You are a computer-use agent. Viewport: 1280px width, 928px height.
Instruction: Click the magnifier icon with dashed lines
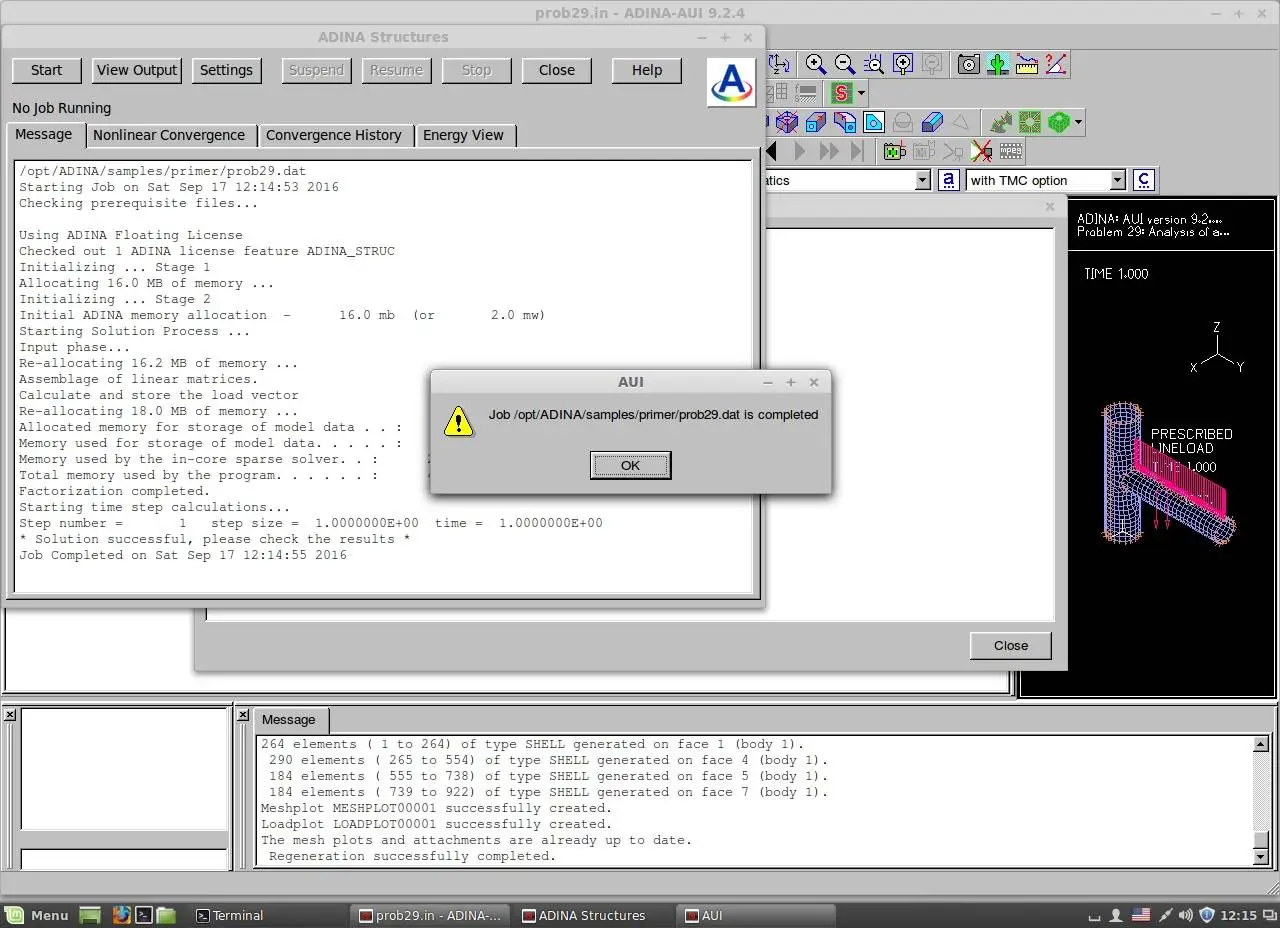(874, 64)
